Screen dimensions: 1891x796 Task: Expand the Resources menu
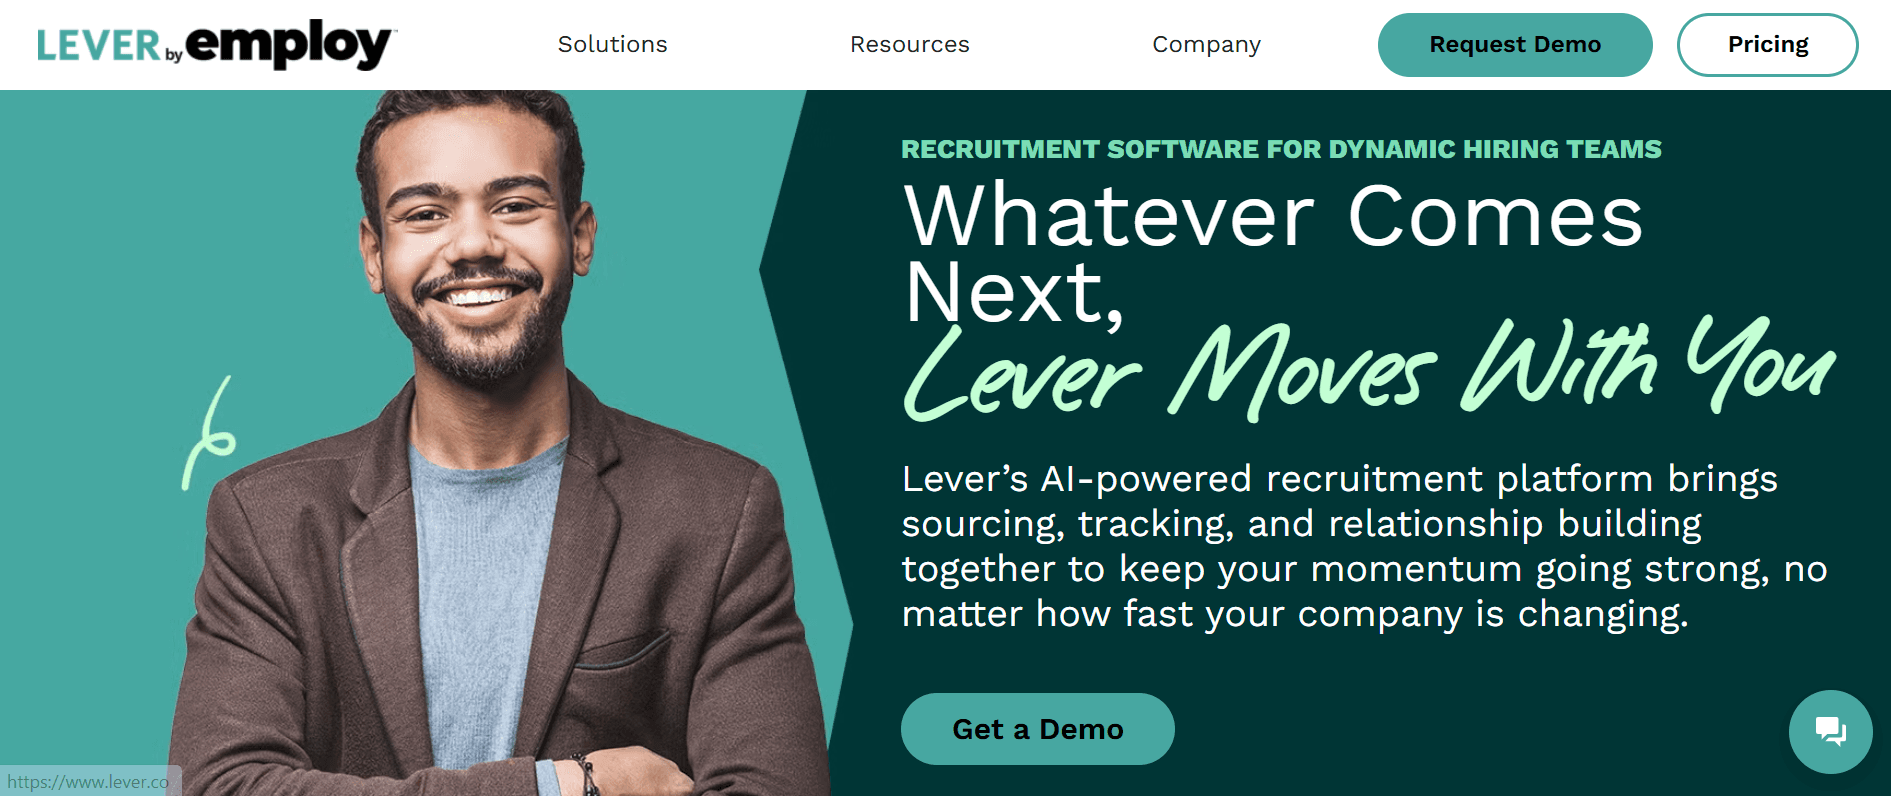(x=909, y=44)
